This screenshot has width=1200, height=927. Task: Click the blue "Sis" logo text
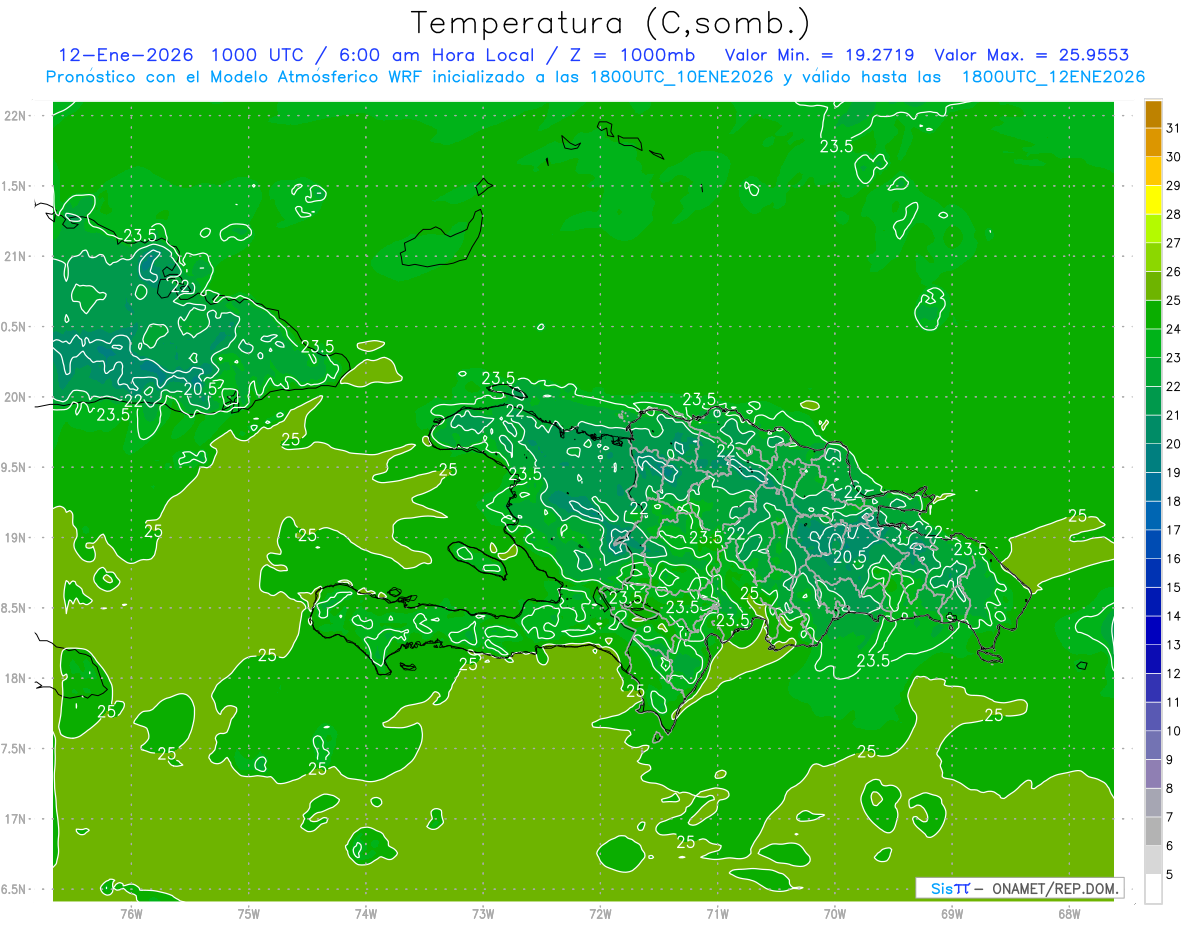click(942, 888)
